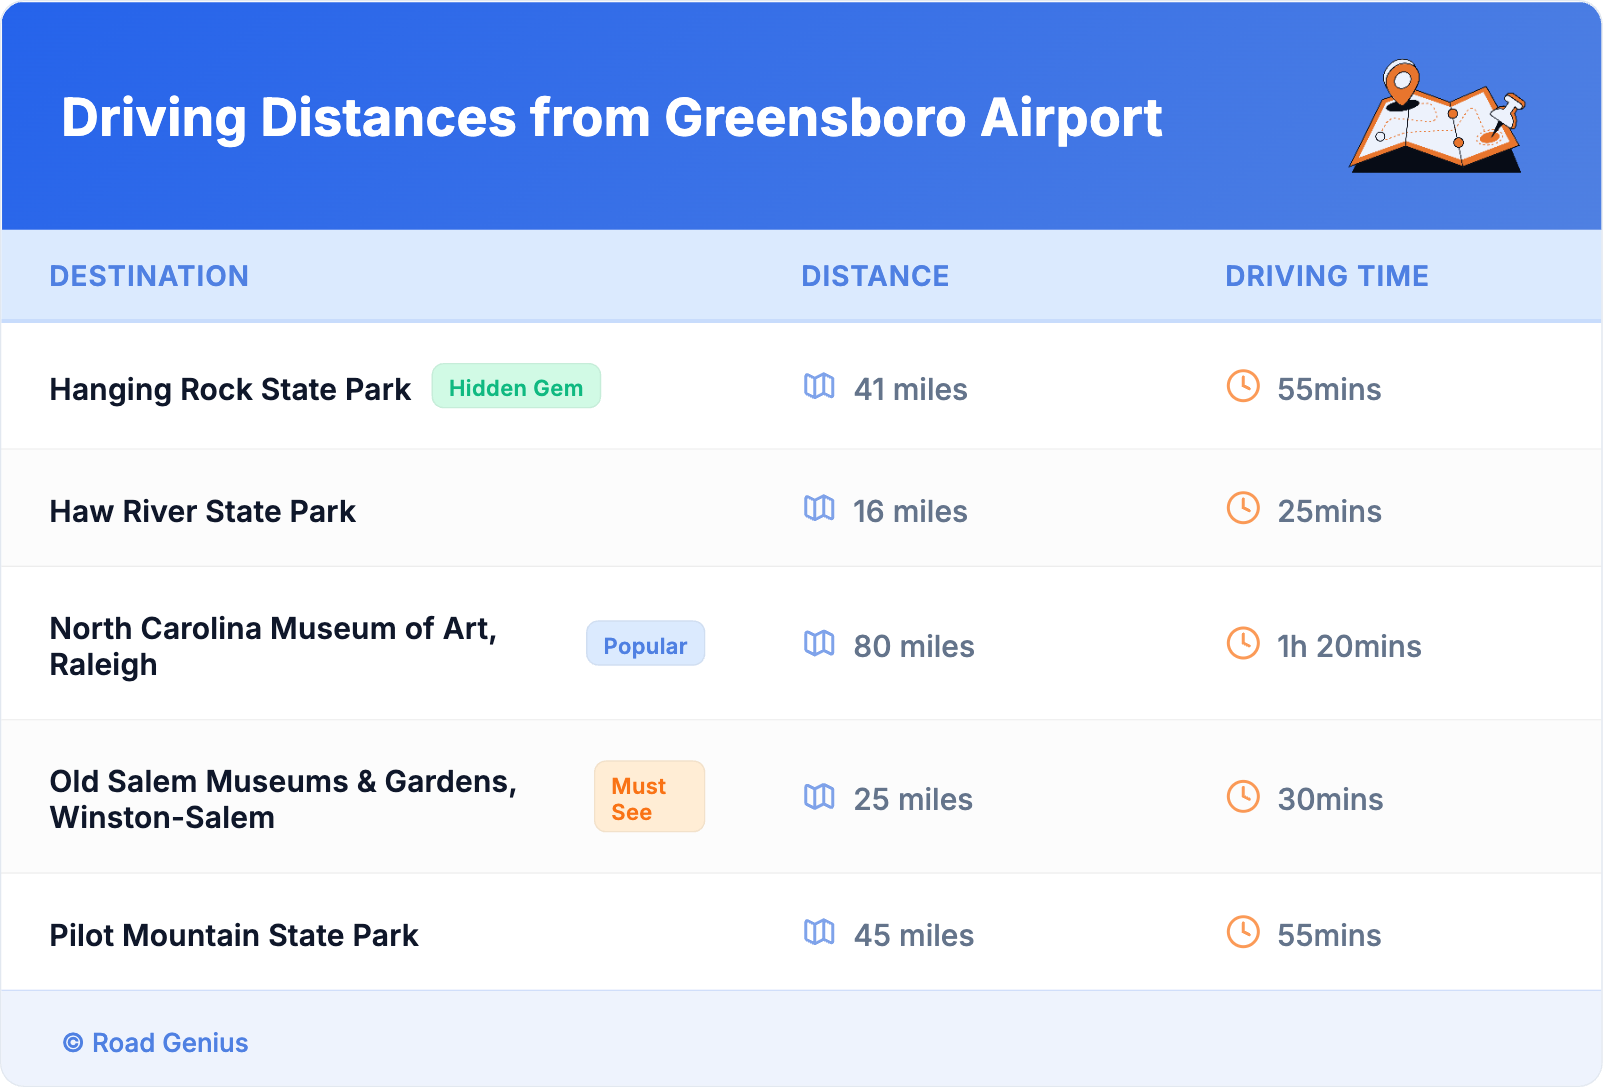Image resolution: width=1604 pixels, height=1088 pixels.
Task: Click the Destination column header
Action: click(x=149, y=276)
